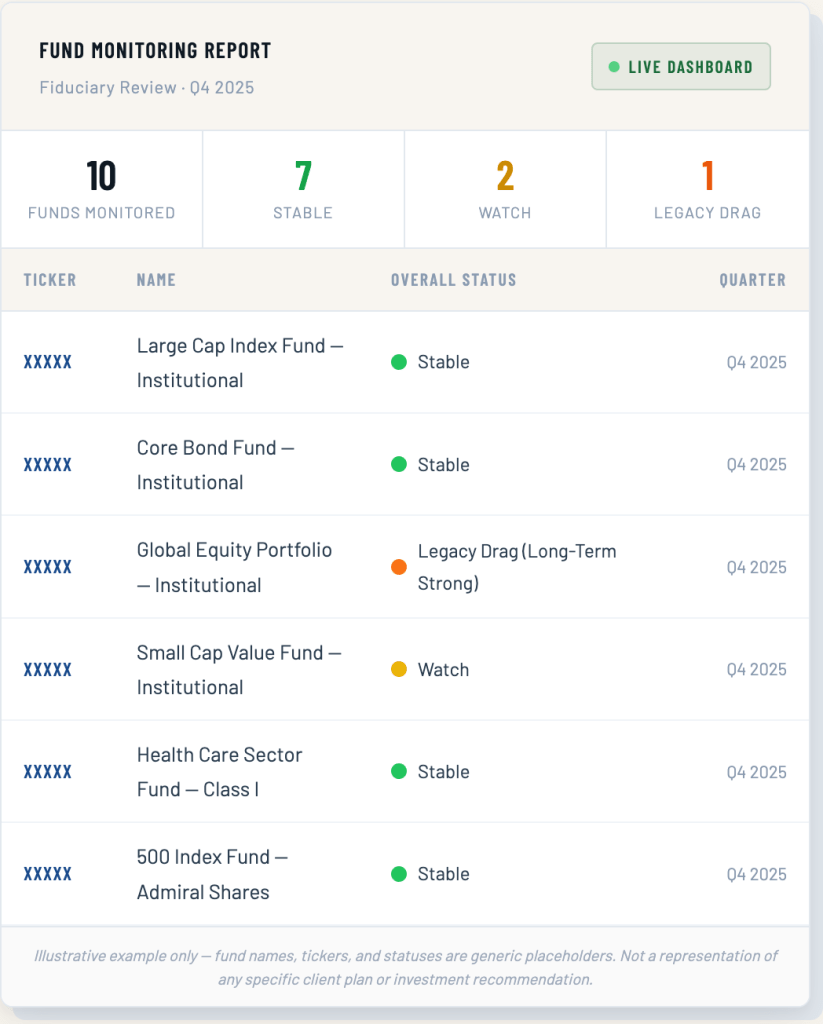Screen dimensions: 823x1024
Task: Click orange Legacy Drag status dot
Action: coord(399,567)
